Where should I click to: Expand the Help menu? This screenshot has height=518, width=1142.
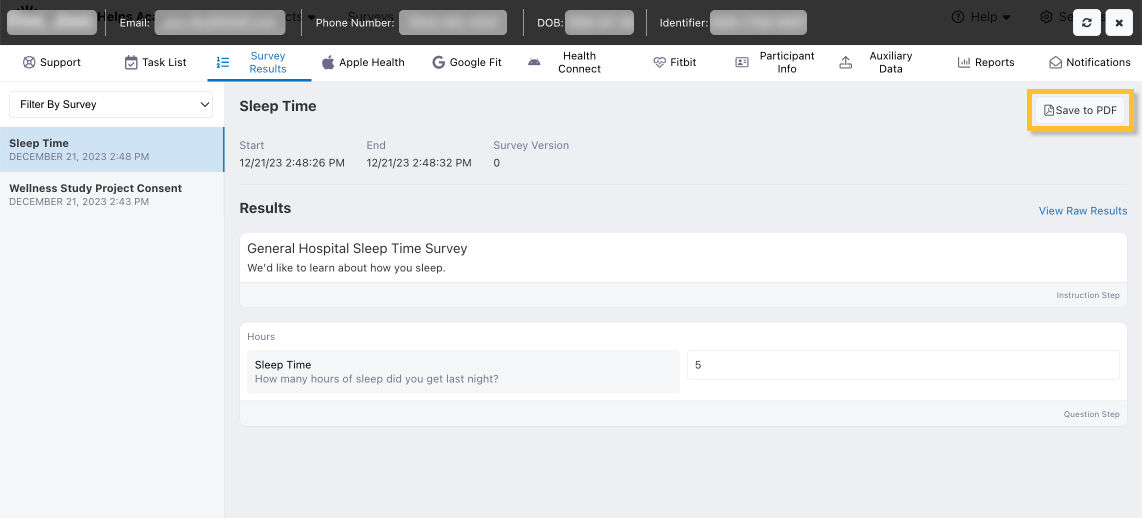click(x=980, y=17)
